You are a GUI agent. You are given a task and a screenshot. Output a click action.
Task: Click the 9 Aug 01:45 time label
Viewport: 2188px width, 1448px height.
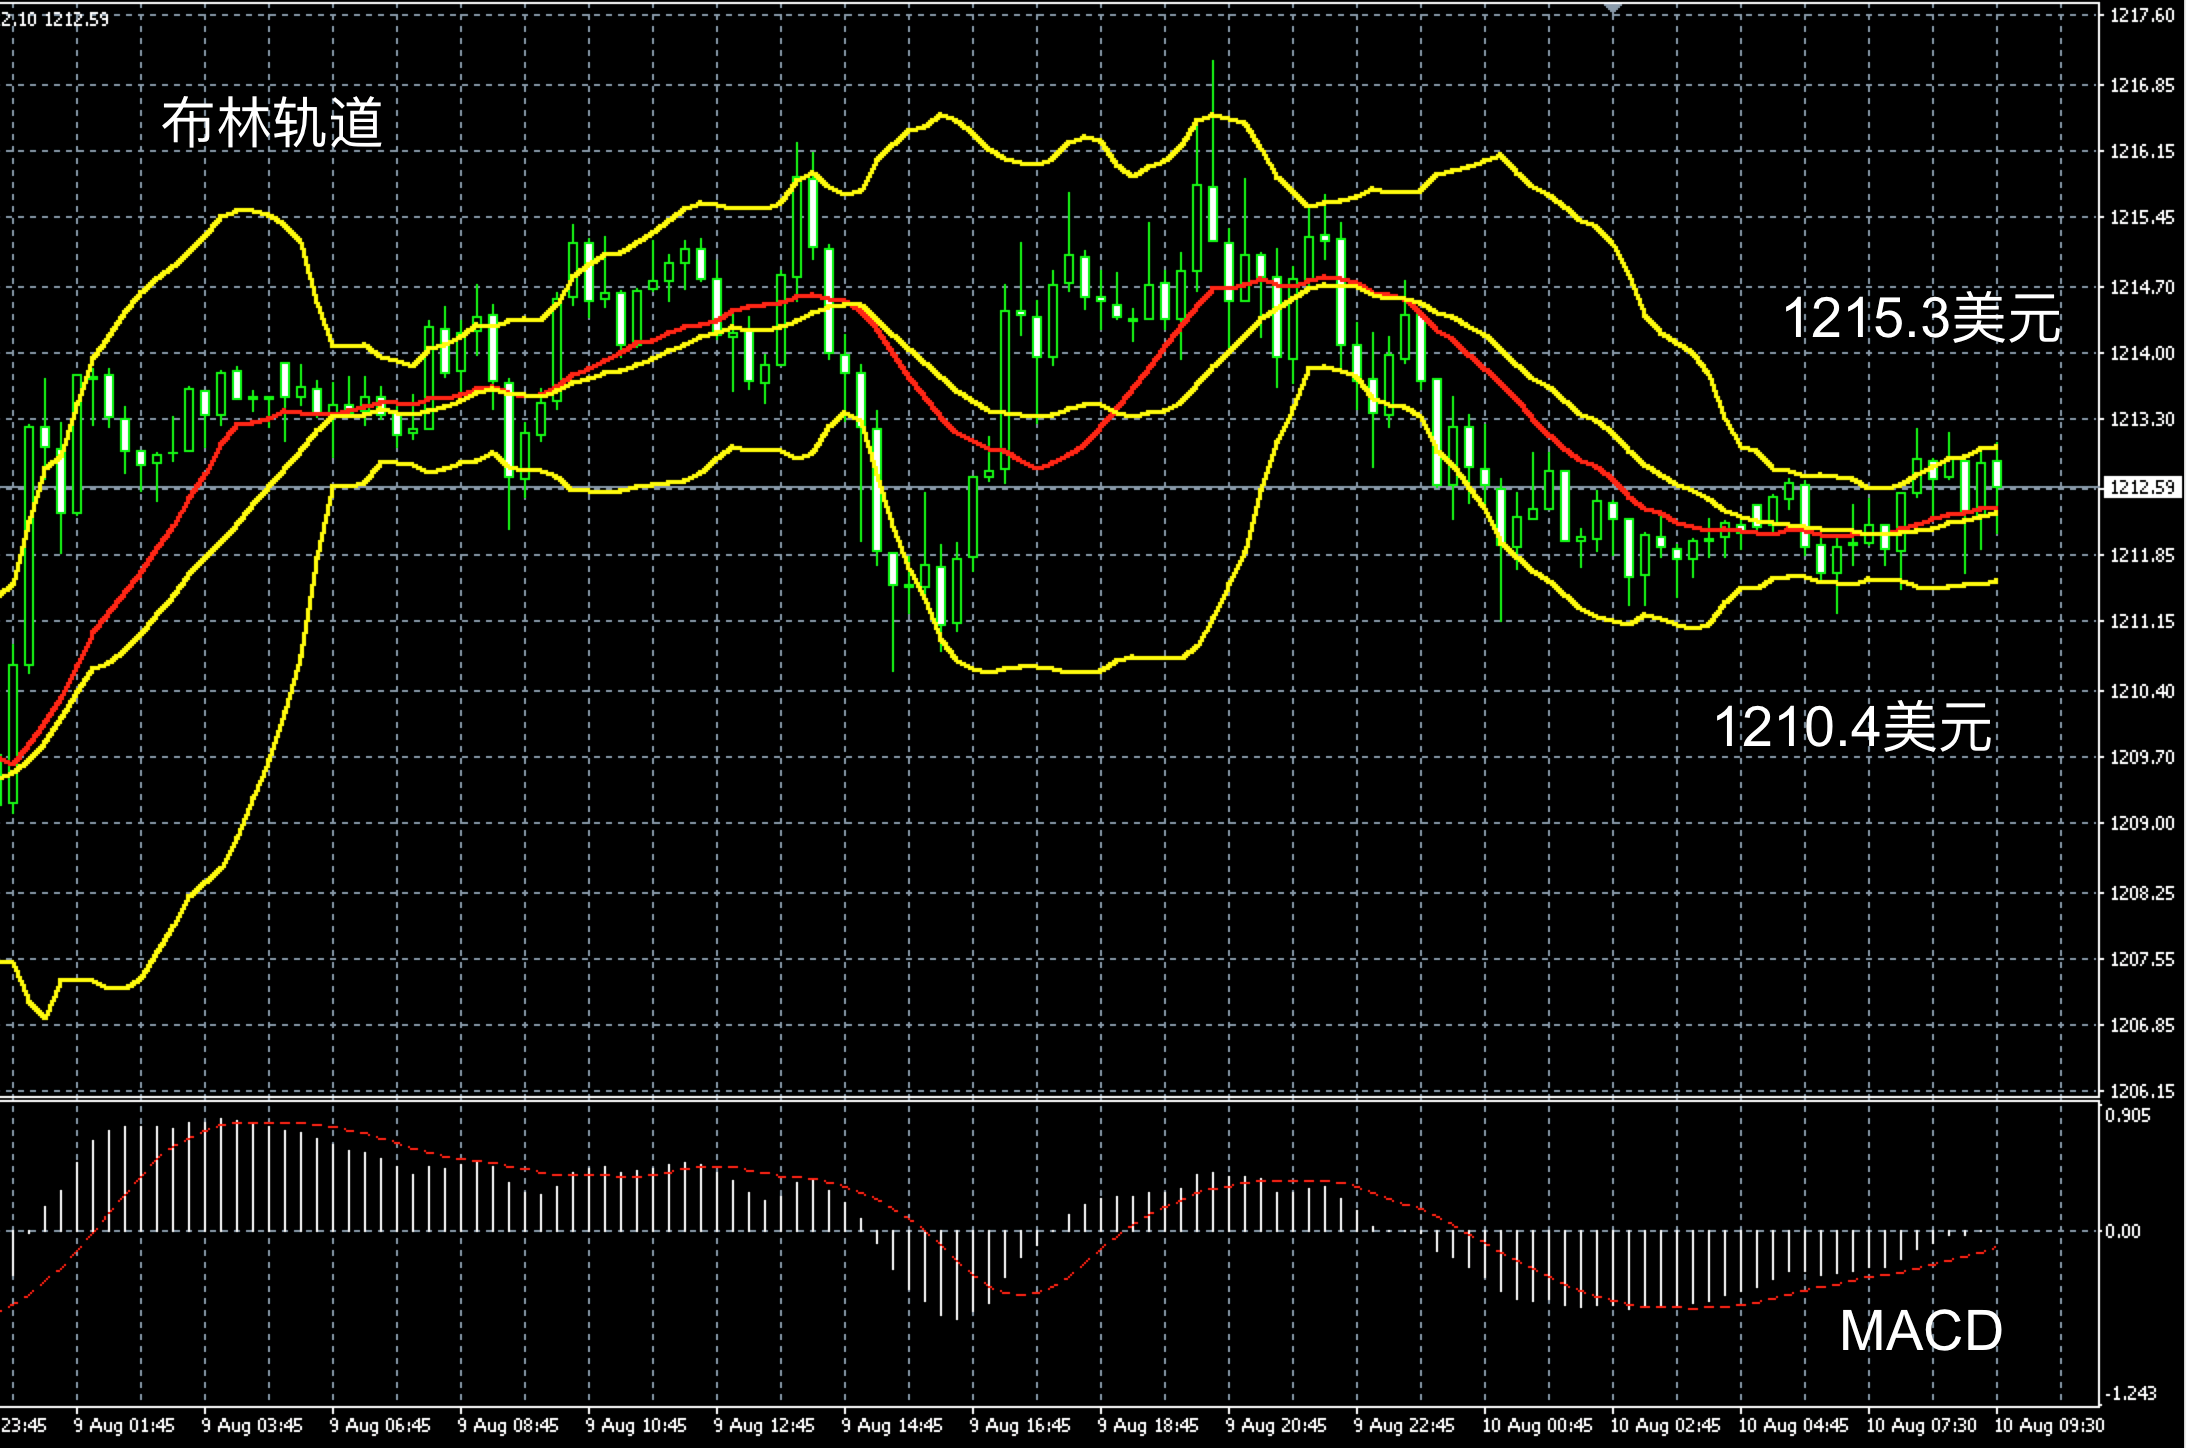pos(124,1425)
